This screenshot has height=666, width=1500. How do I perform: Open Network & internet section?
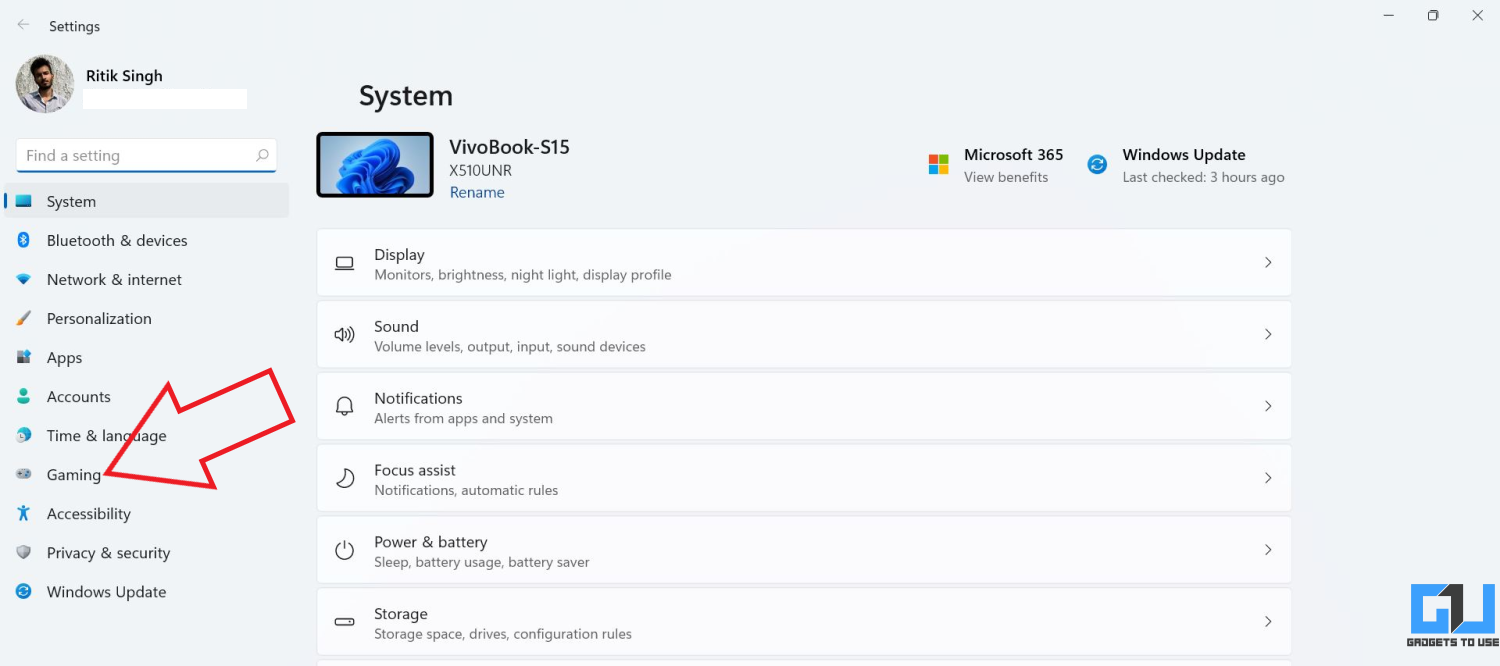[114, 280]
